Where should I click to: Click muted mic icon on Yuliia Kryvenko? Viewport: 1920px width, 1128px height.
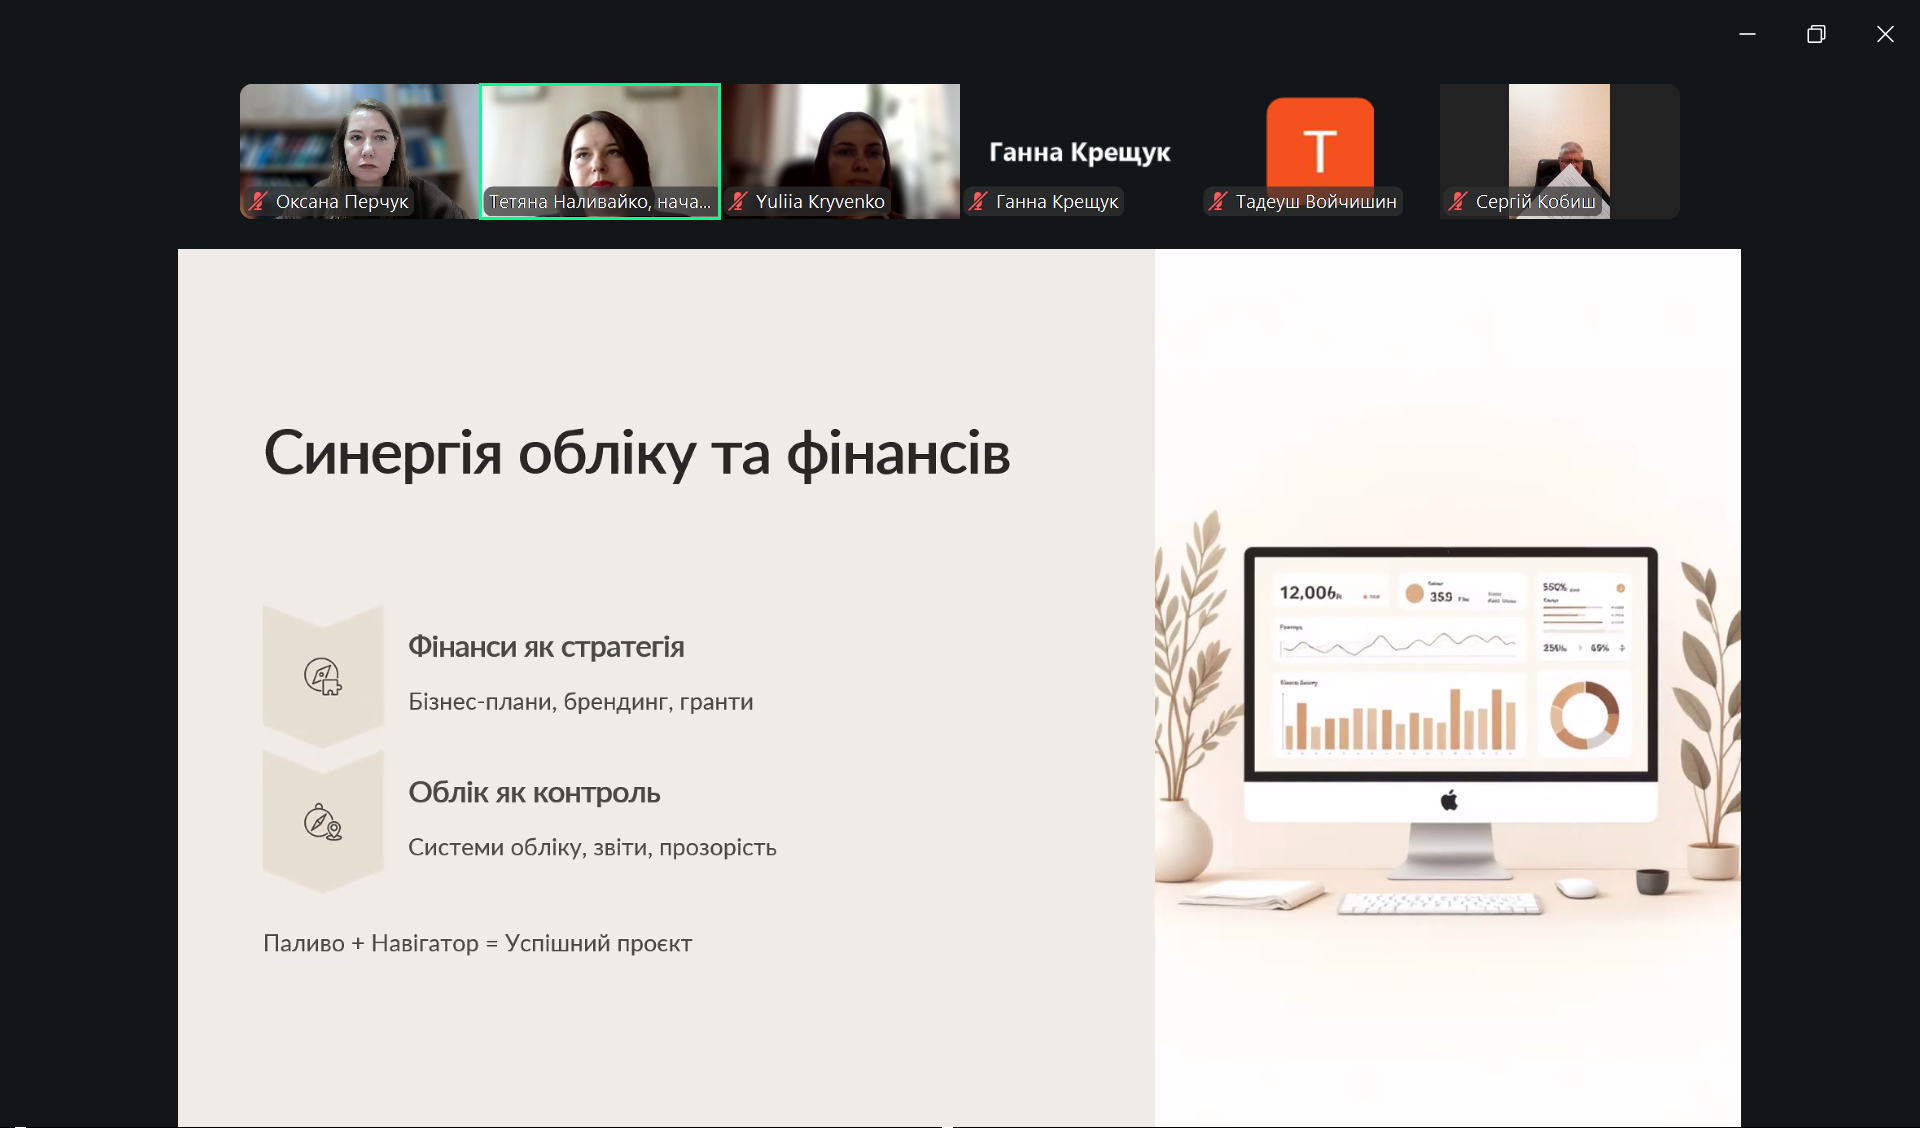[x=738, y=201]
